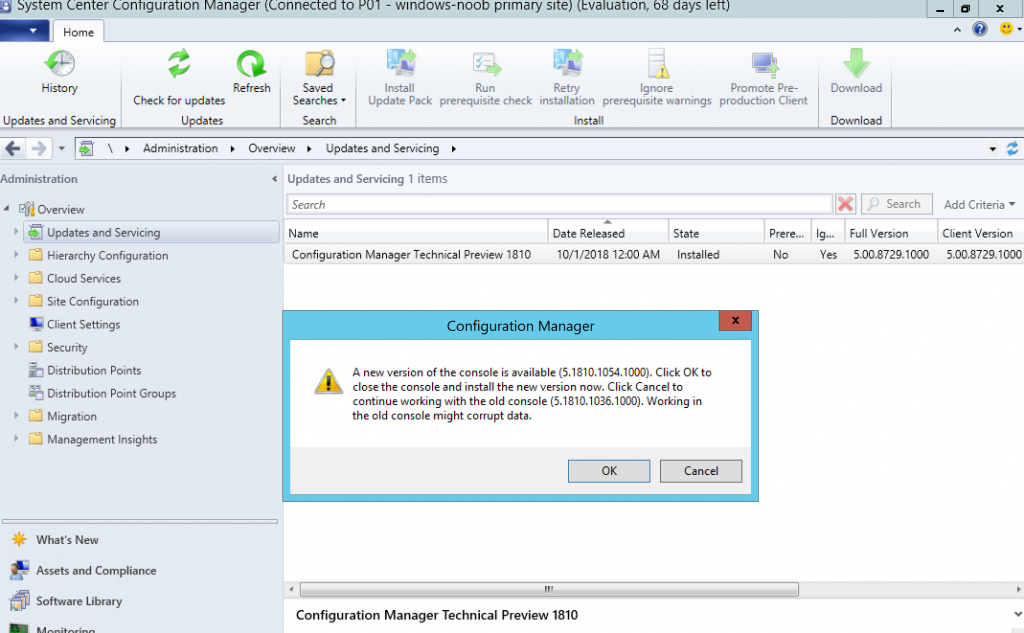1024x633 pixels.
Task: Click the 'Installed' state cell
Action: pos(698,255)
